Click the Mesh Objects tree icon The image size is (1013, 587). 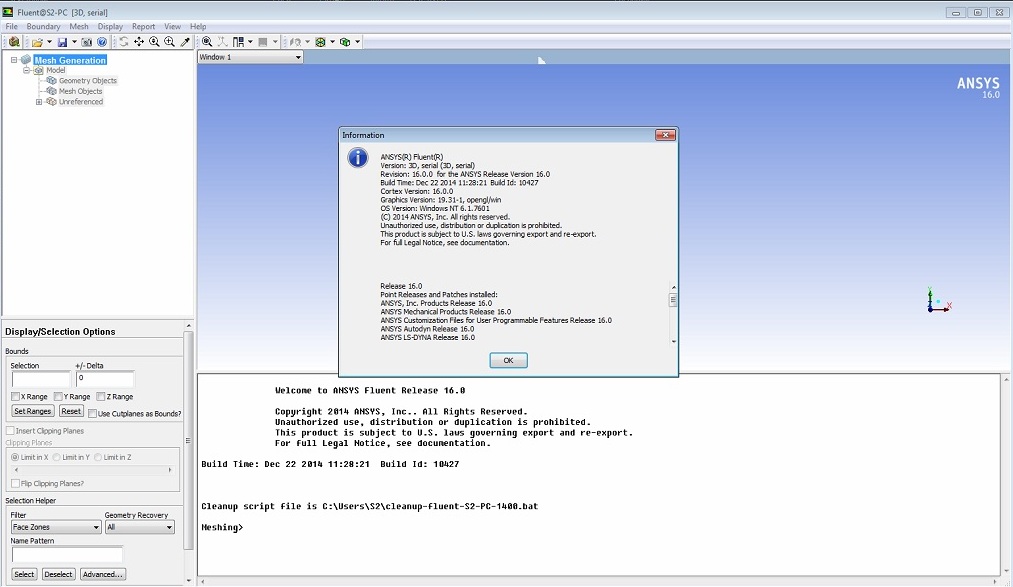pyautogui.click(x=52, y=91)
